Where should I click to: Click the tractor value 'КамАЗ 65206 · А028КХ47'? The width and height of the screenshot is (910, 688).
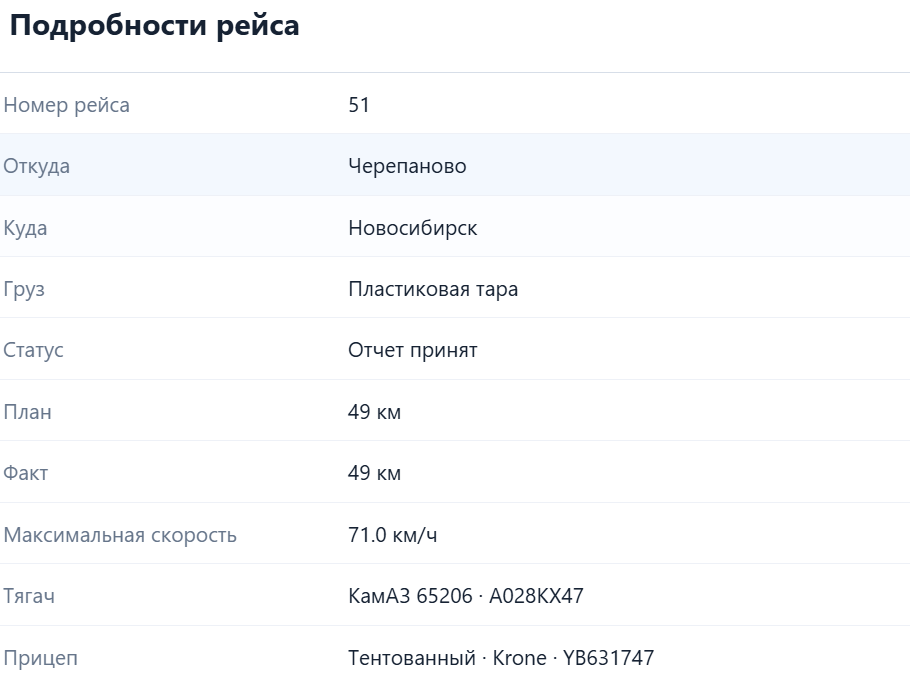(466, 596)
